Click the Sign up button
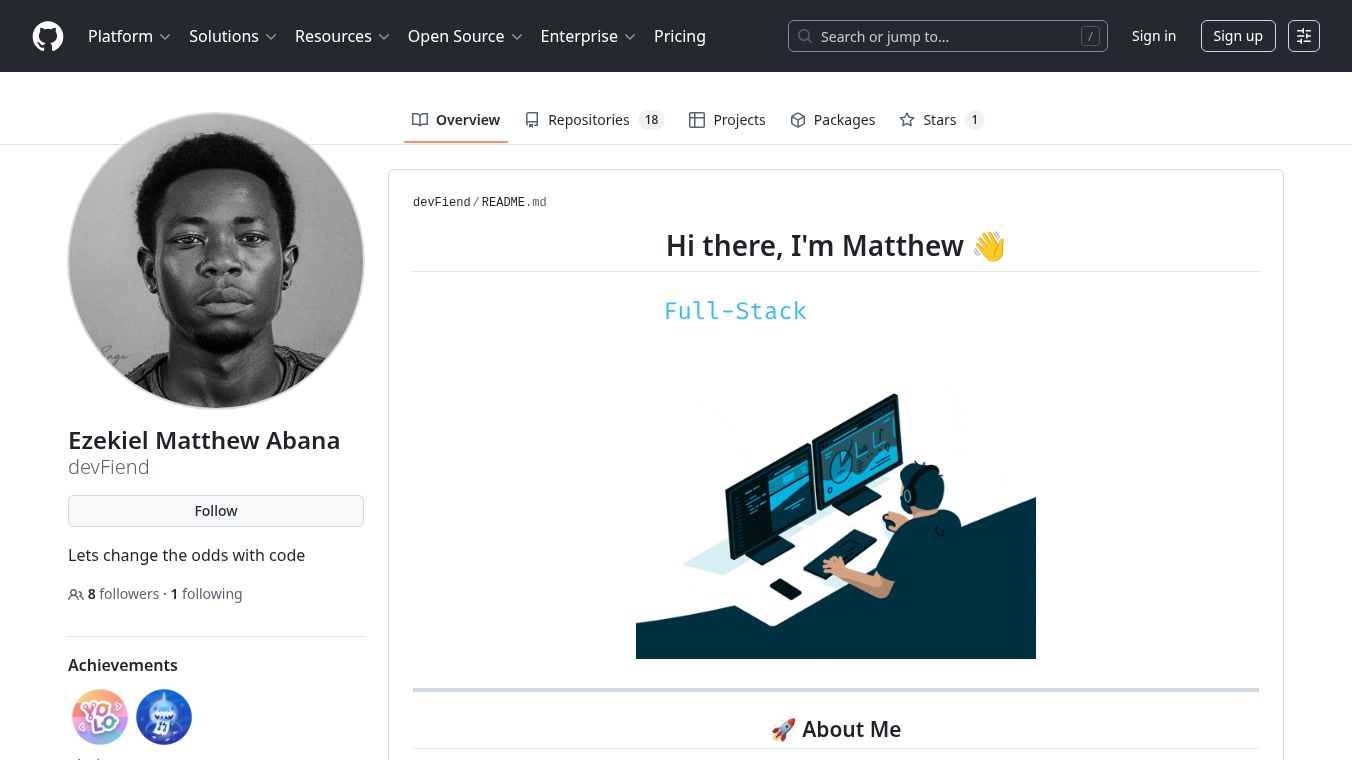 point(1238,36)
